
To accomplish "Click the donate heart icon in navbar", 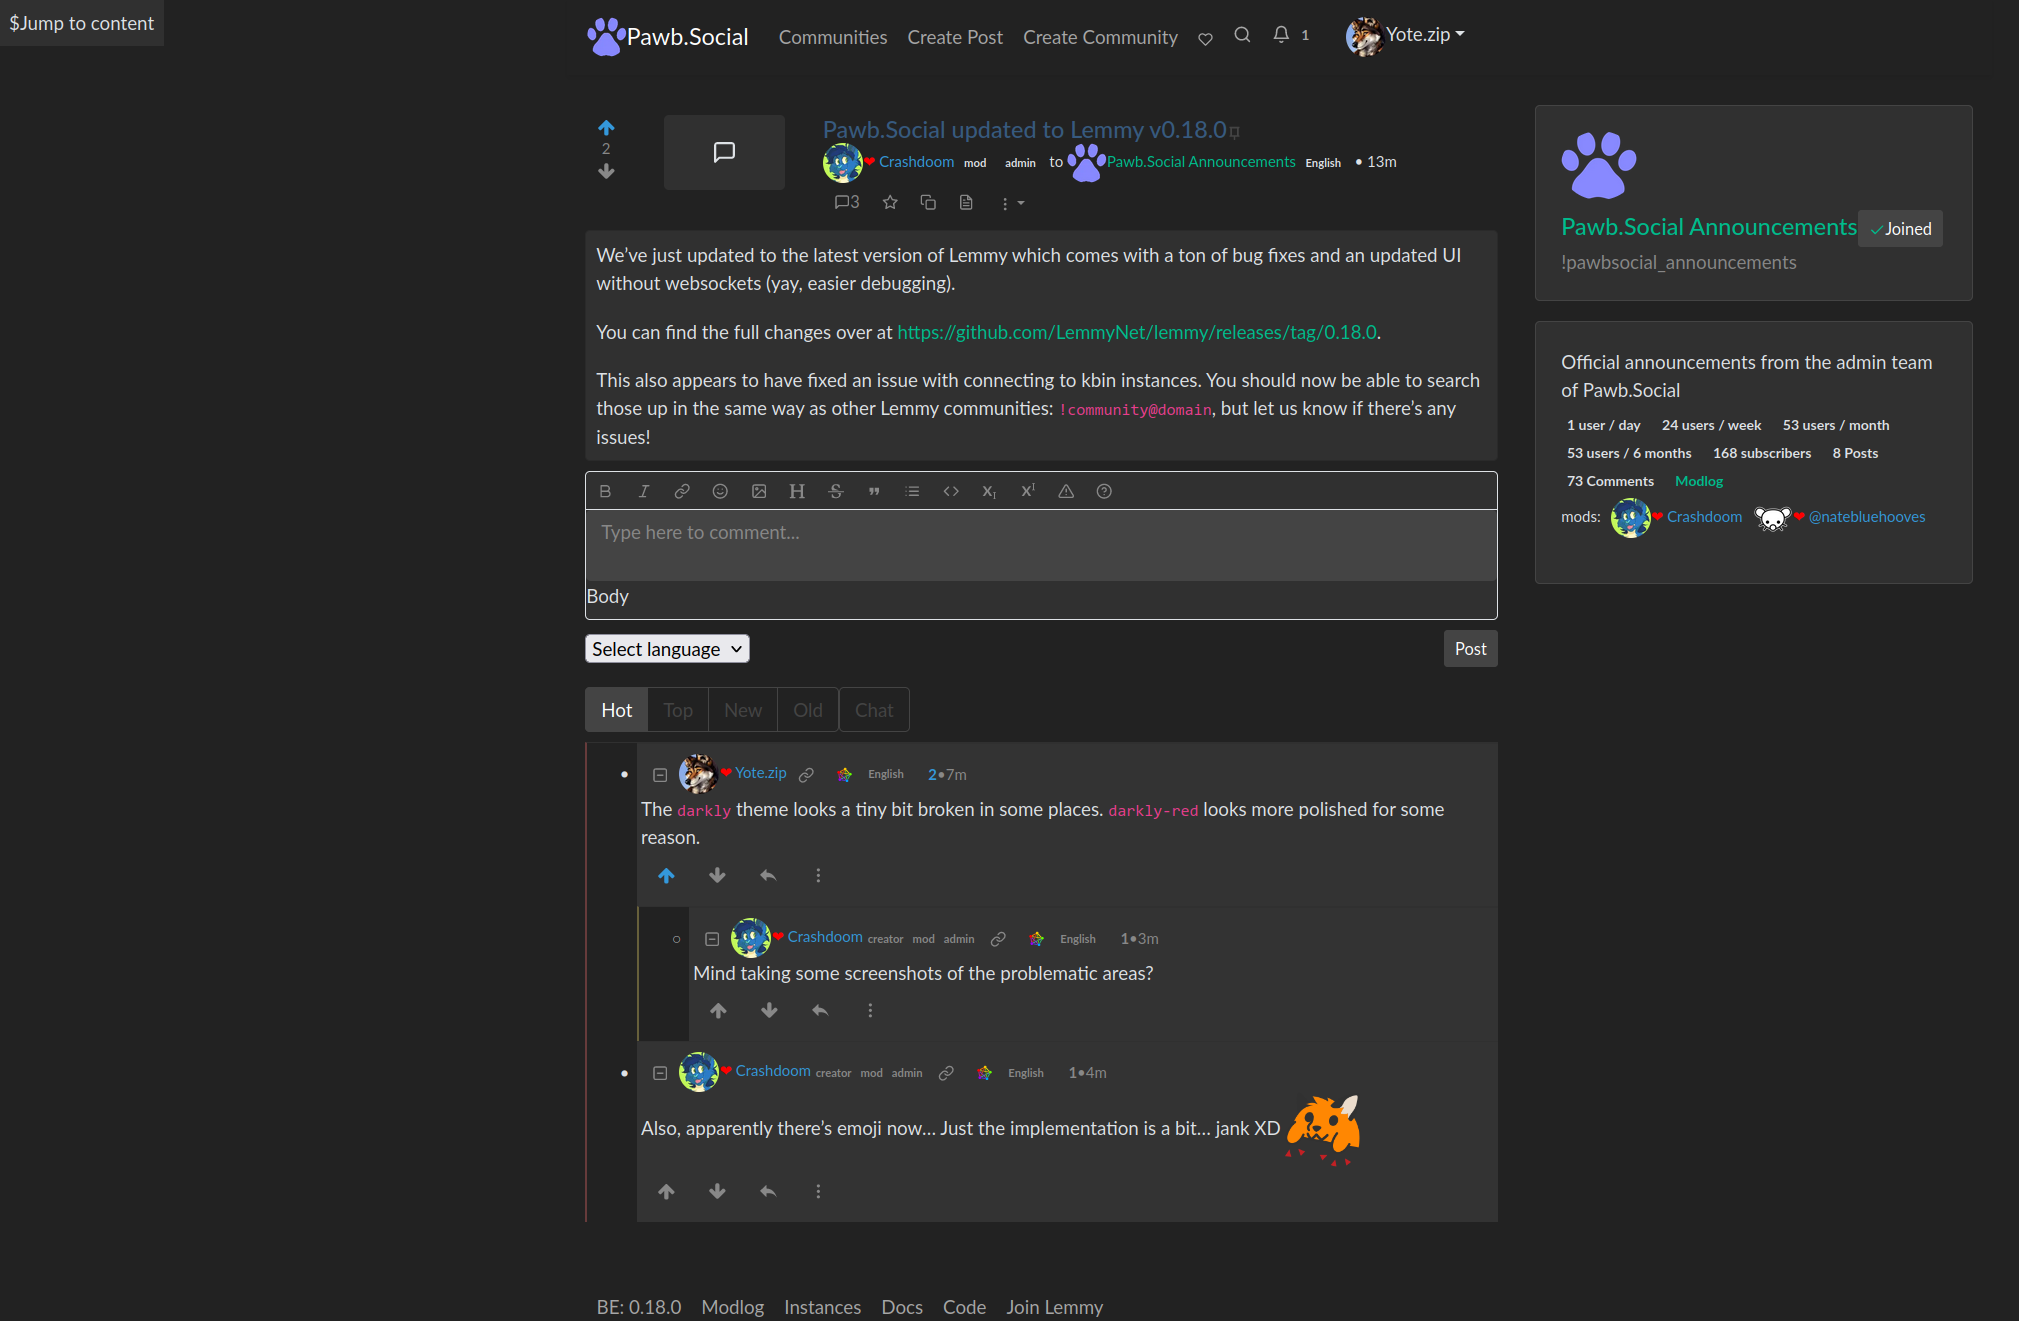I will tap(1205, 38).
